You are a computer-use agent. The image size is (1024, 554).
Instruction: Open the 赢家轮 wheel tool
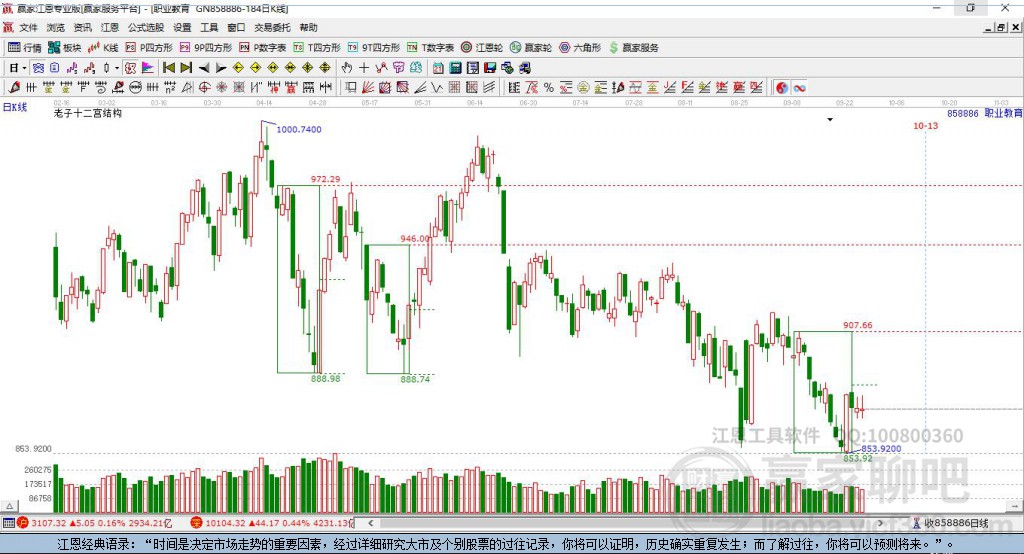tap(531, 48)
